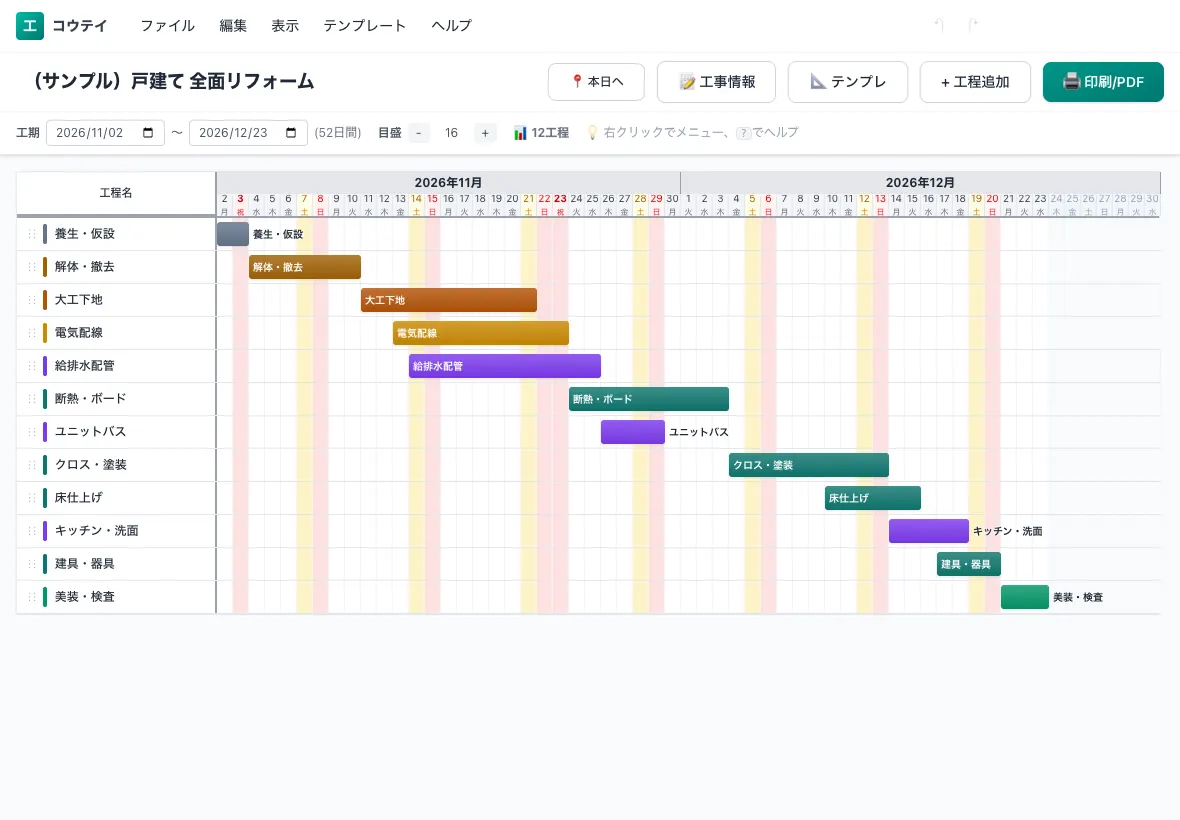The height and width of the screenshot is (820, 1180).
Task: Click the (52日間) duration label
Action: [338, 133]
